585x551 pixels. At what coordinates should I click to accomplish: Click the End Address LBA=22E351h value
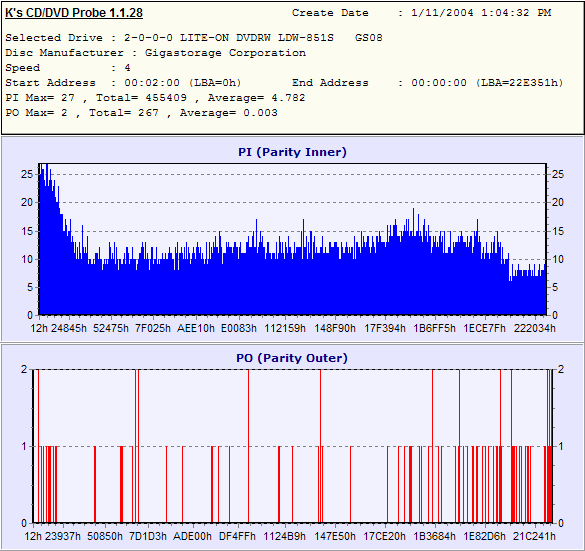coord(487,83)
